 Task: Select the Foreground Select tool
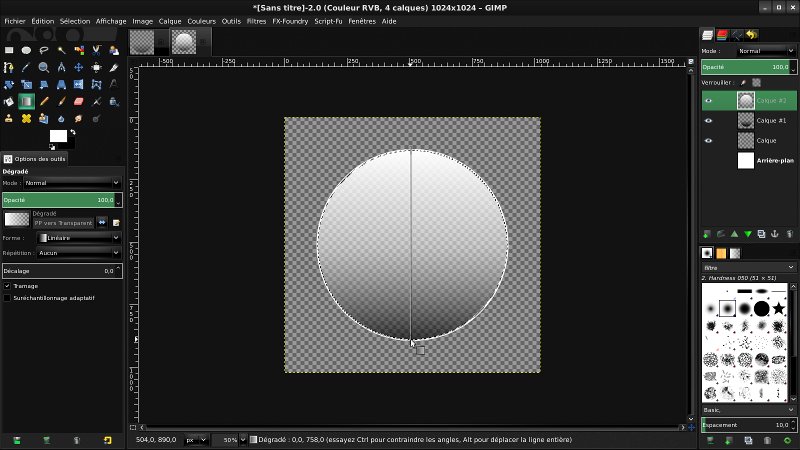pyautogui.click(x=114, y=50)
